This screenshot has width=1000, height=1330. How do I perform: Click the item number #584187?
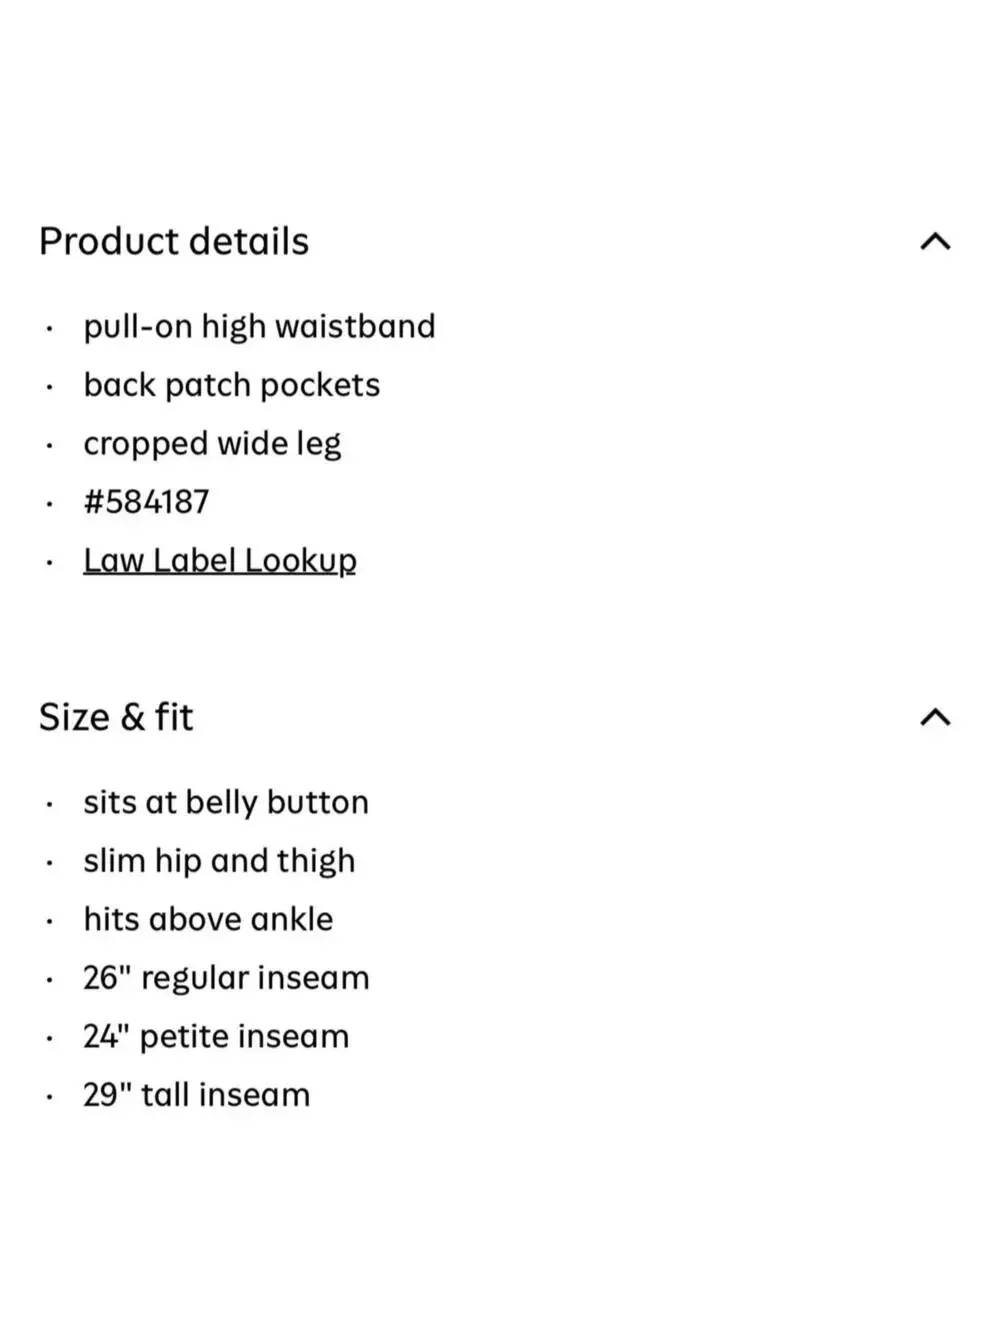[147, 502]
